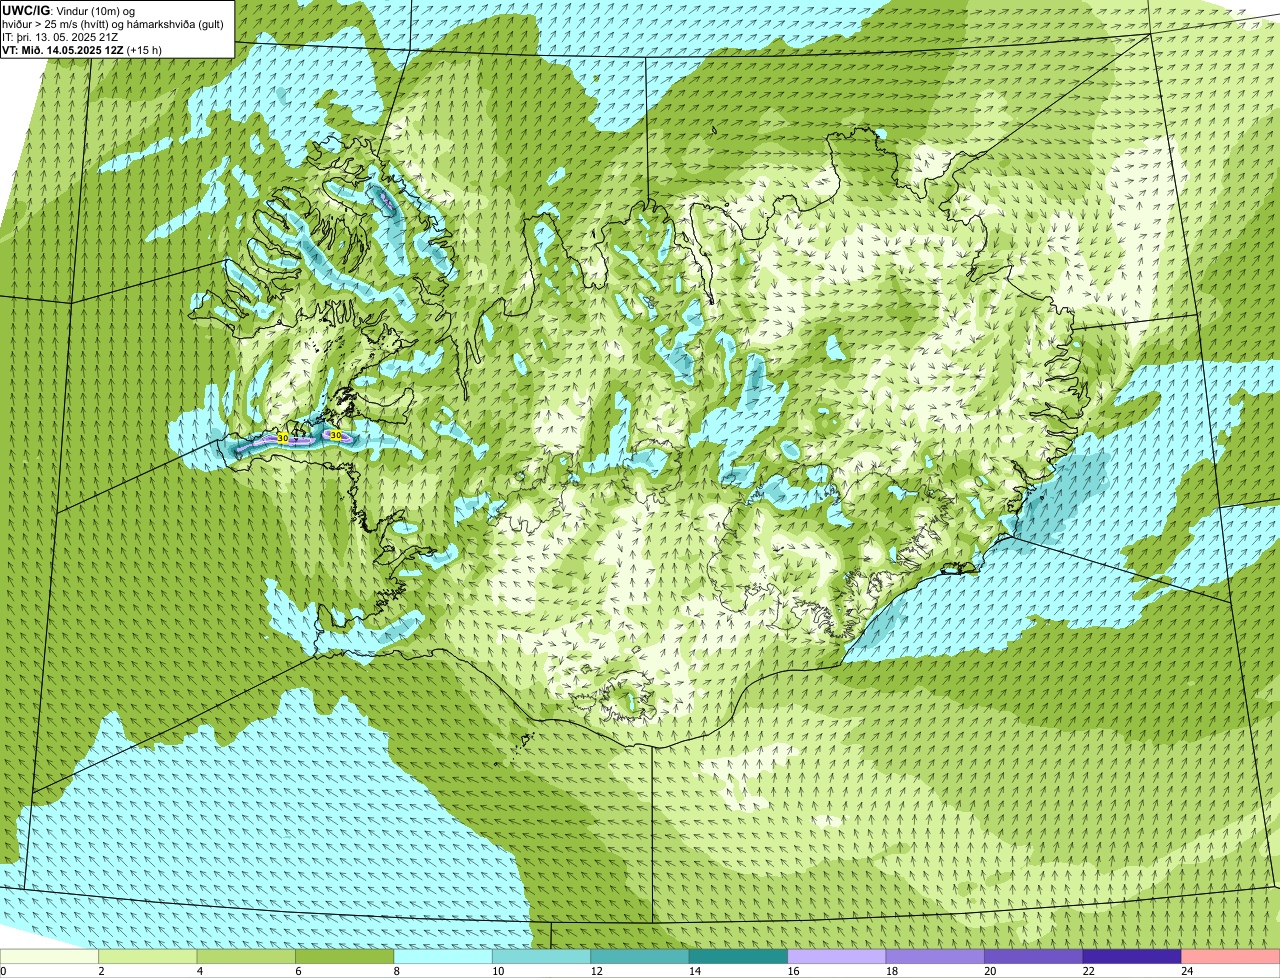1280x978 pixels.
Task: Click the legend scale label '24'
Action: click(1187, 970)
